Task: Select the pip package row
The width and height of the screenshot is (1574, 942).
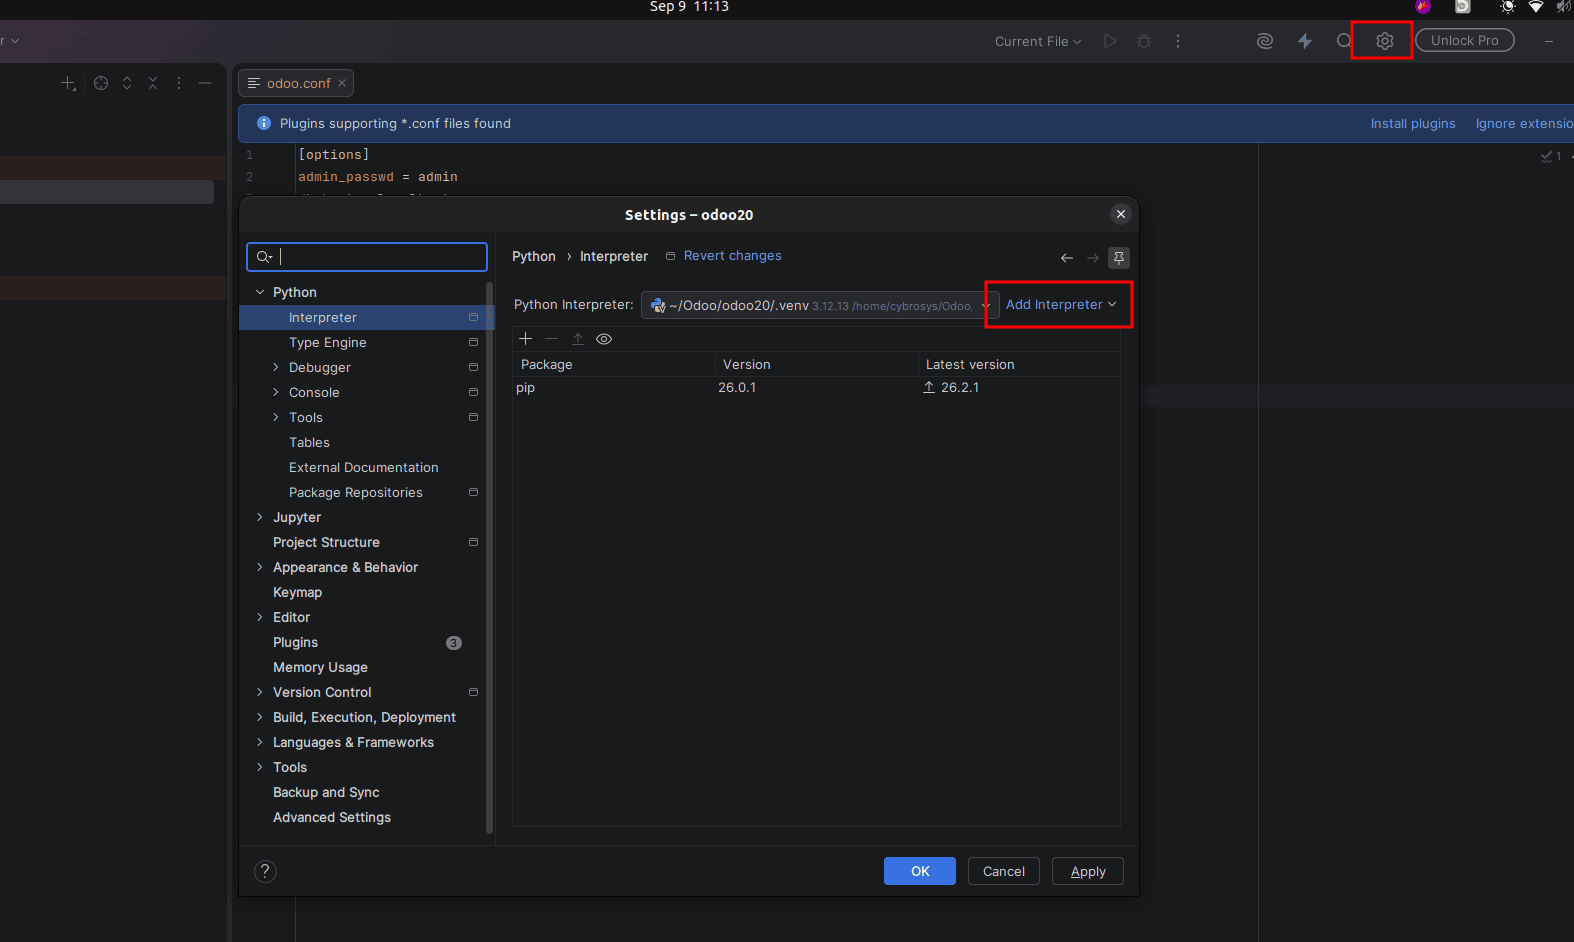Action: (x=816, y=388)
